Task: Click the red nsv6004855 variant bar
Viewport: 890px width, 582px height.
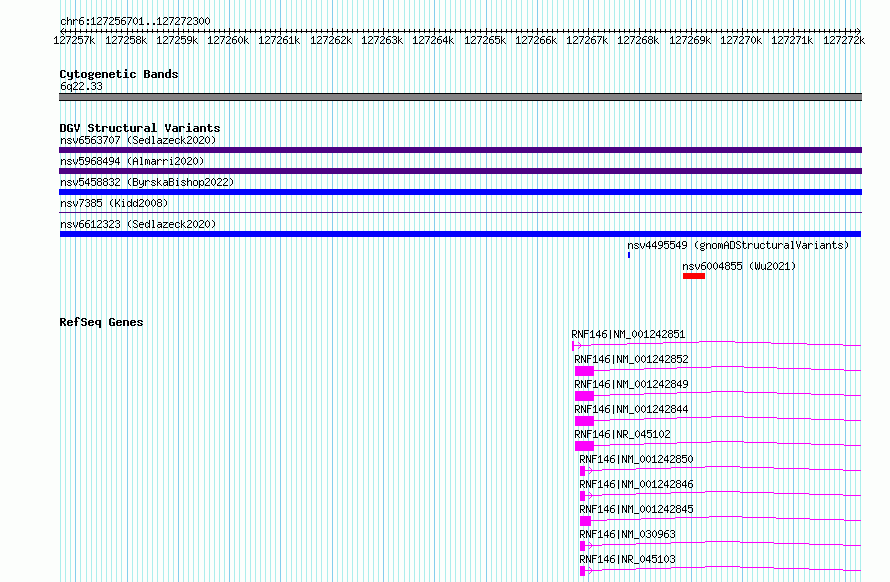Action: pos(694,276)
